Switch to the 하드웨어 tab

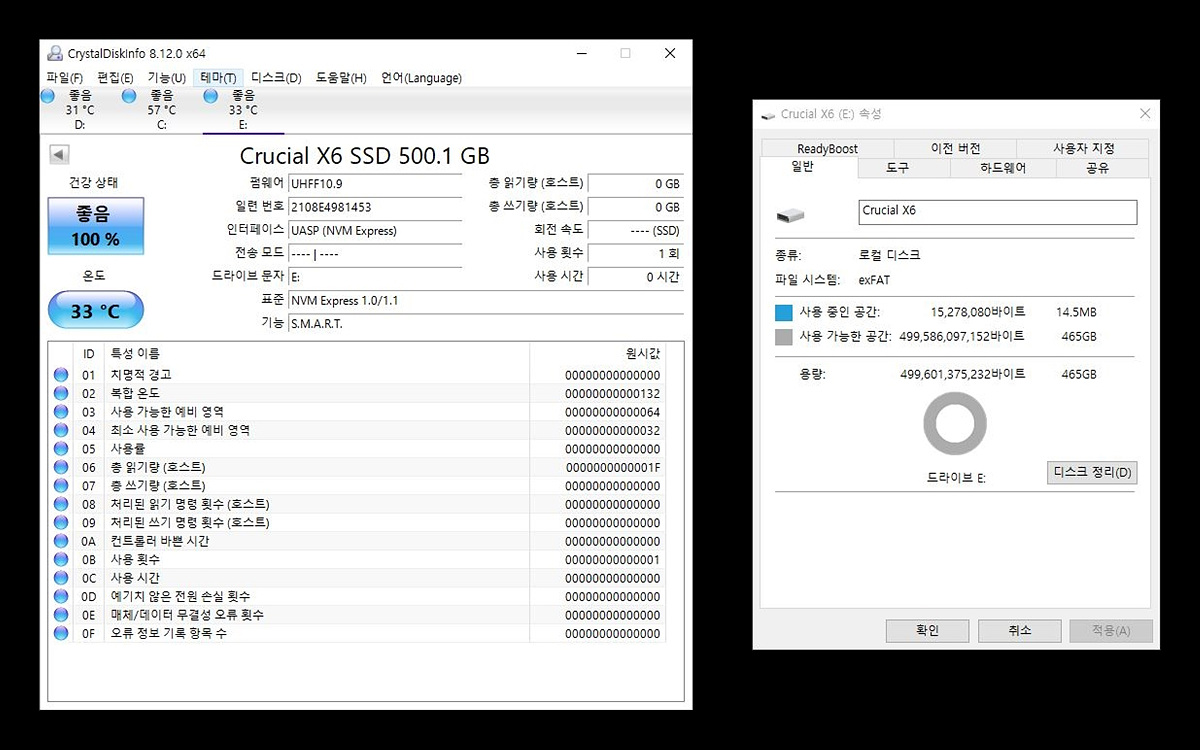(1003, 168)
